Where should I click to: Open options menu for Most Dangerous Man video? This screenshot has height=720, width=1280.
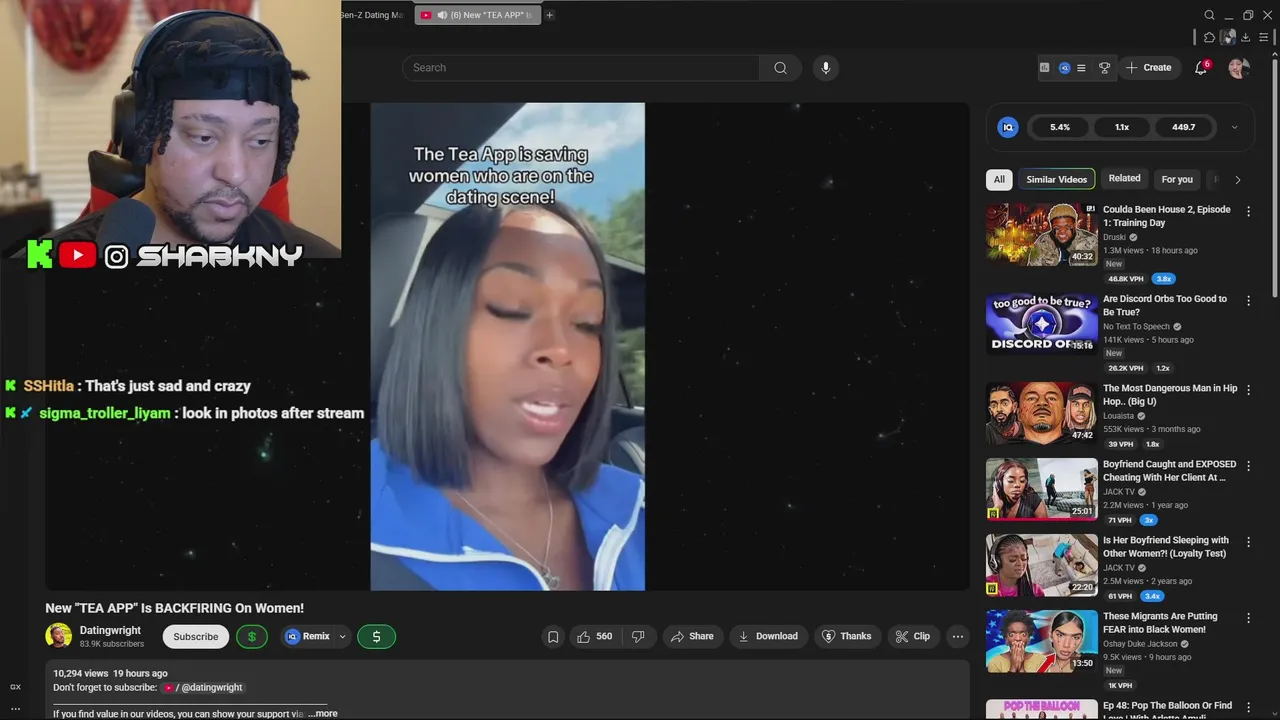coord(1248,389)
